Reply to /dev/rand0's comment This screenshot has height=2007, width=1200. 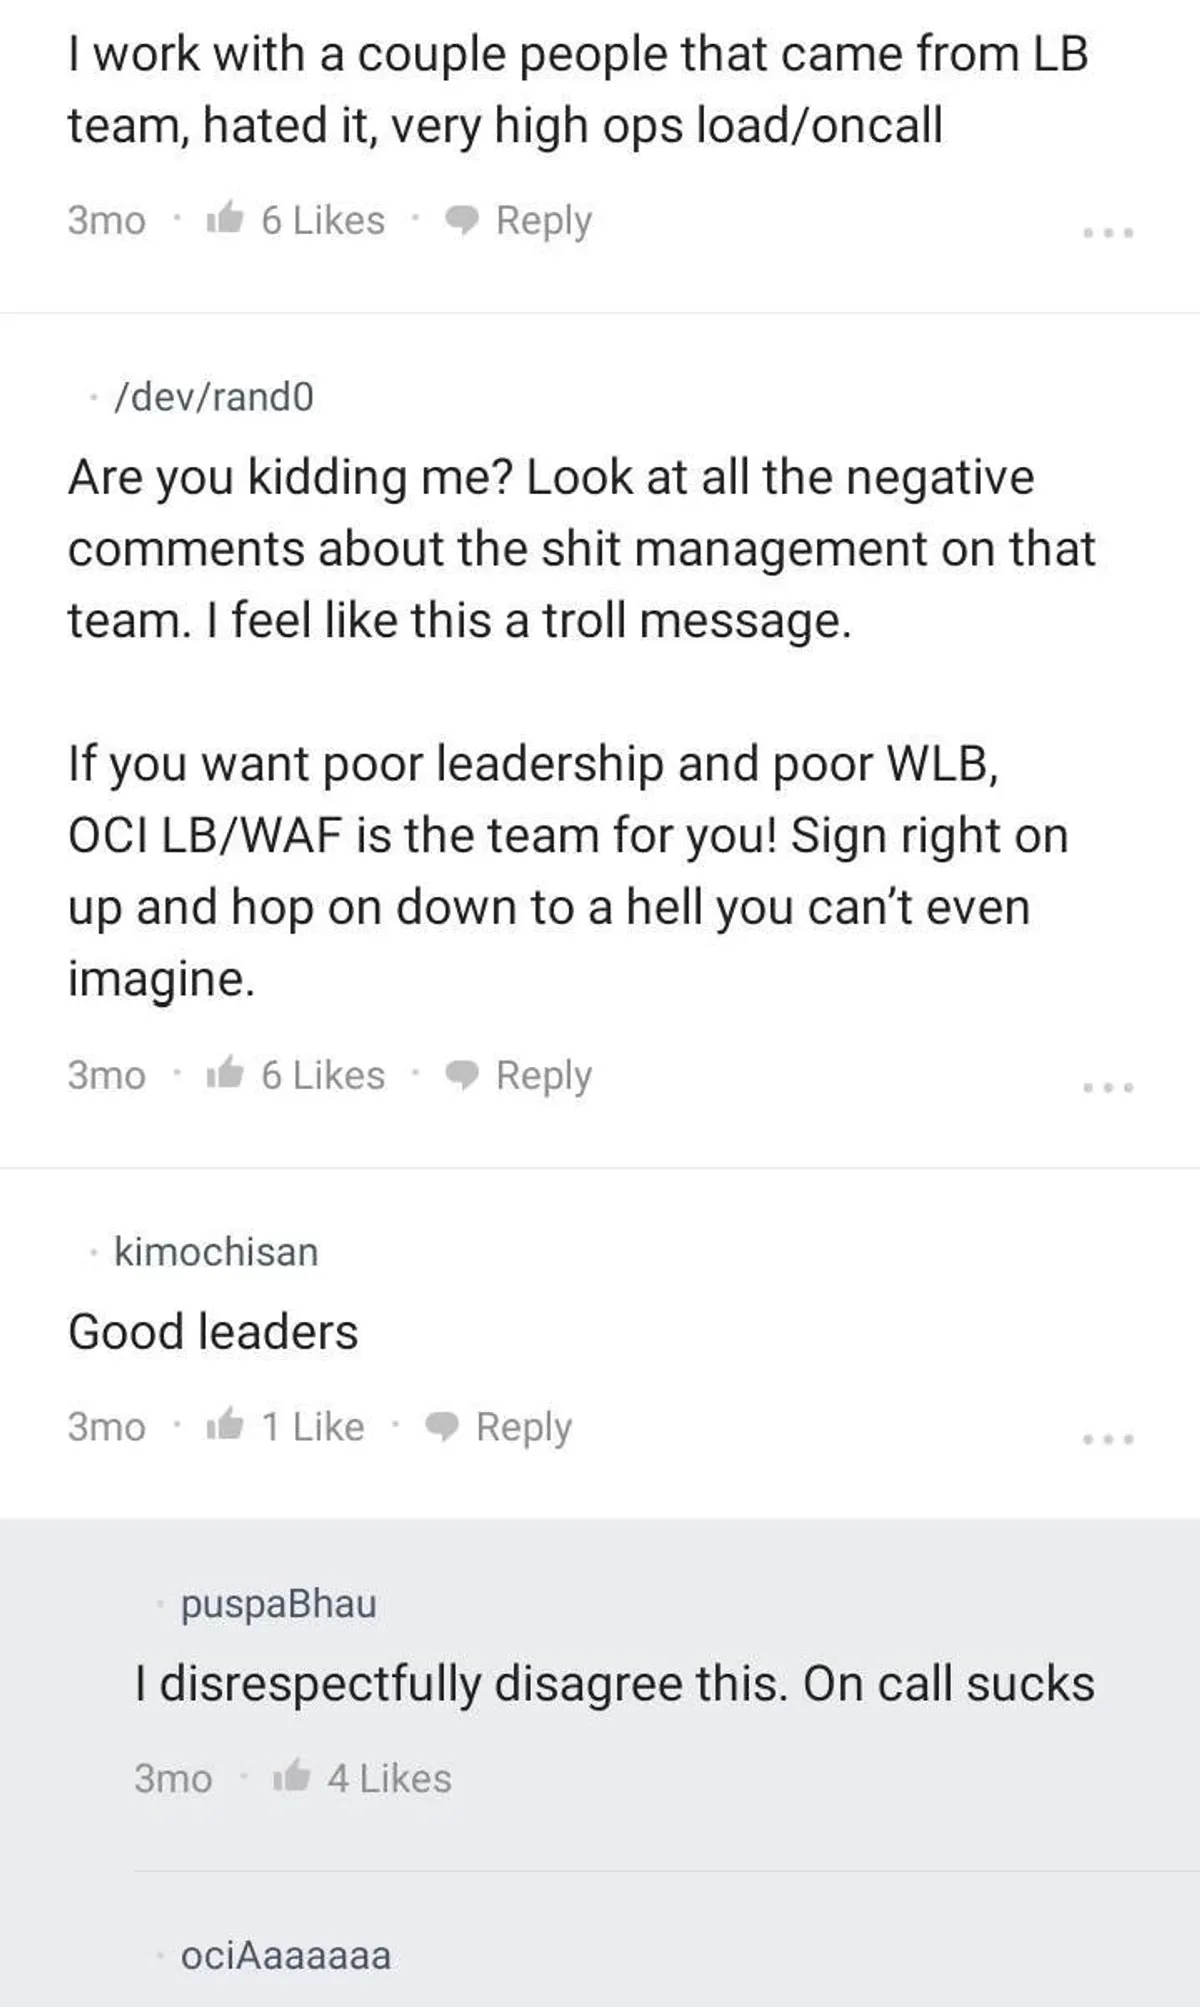520,1076
